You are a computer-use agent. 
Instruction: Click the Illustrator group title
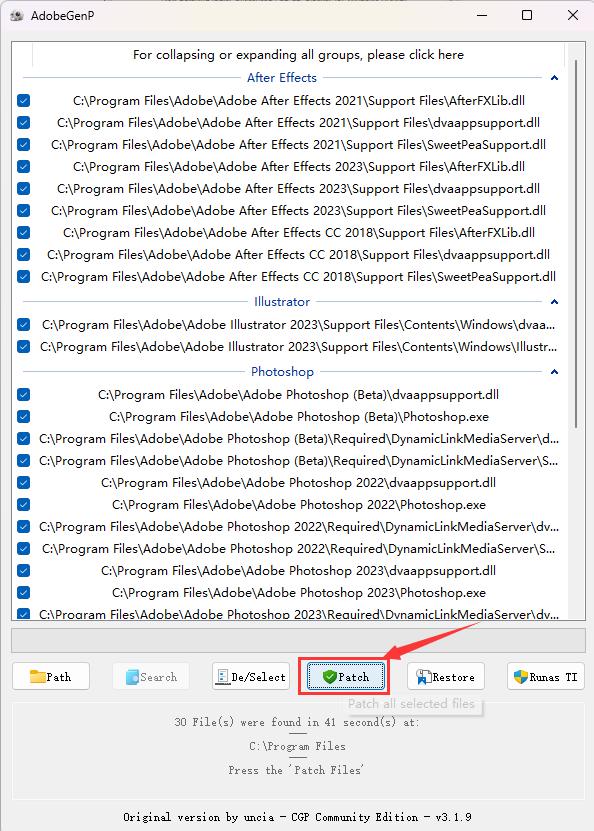(282, 302)
